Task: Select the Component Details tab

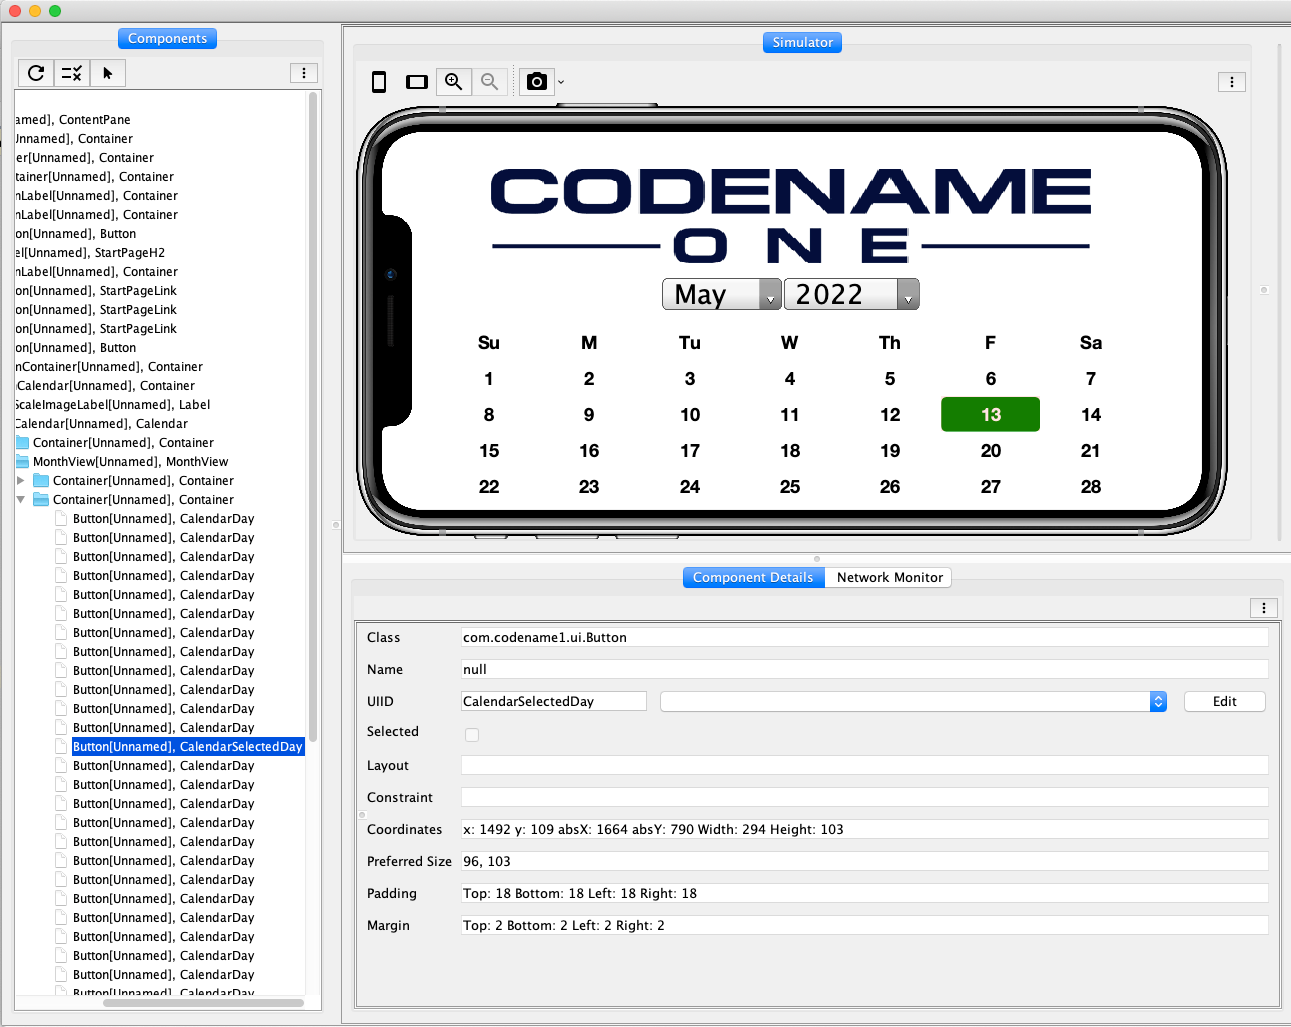Action: (753, 578)
